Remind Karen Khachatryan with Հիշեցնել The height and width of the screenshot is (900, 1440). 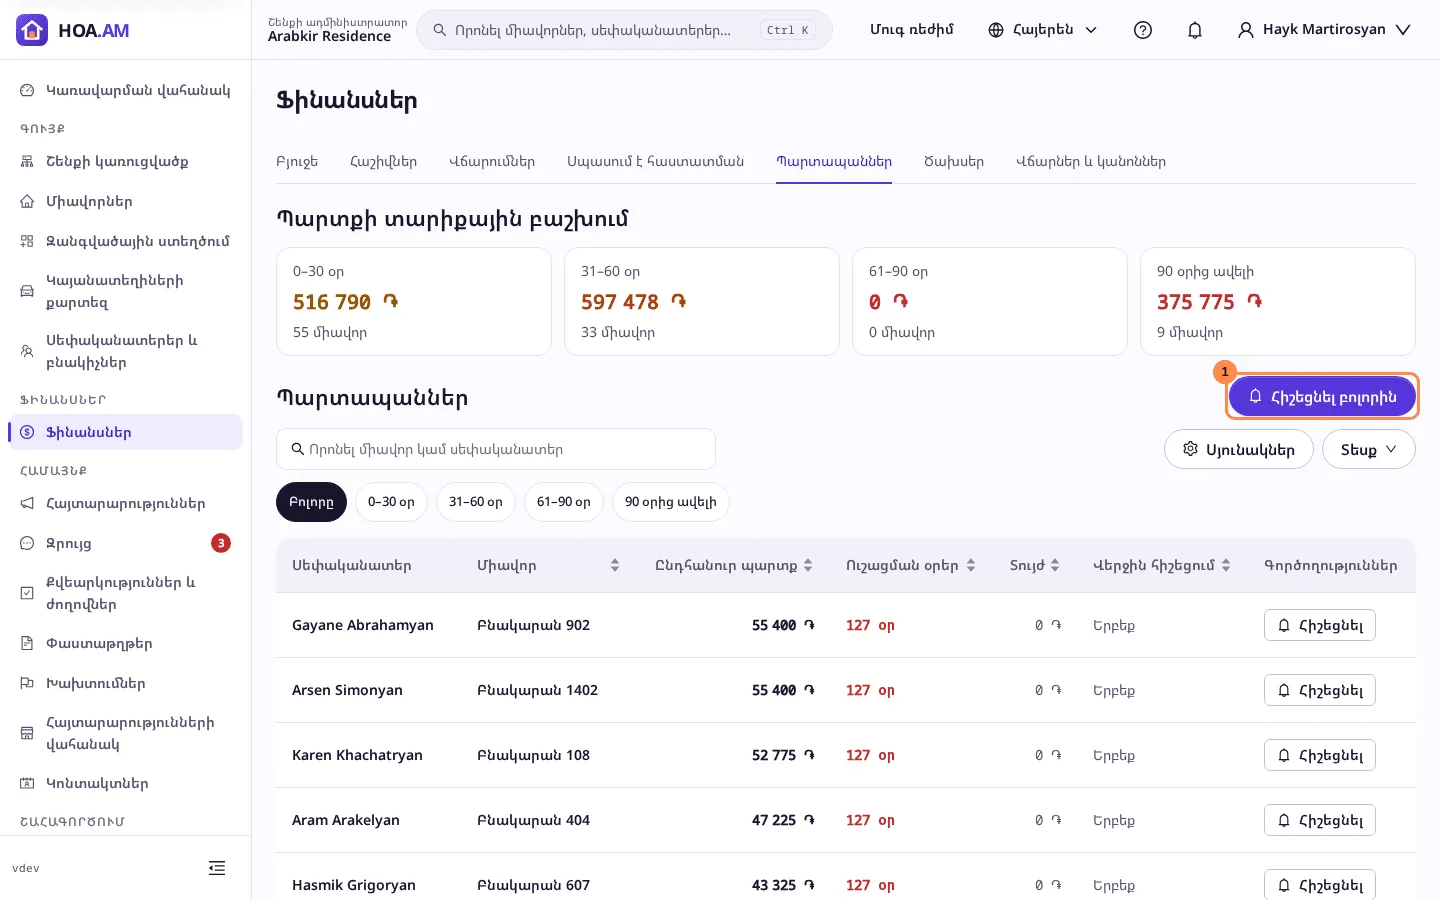[x=1320, y=755]
